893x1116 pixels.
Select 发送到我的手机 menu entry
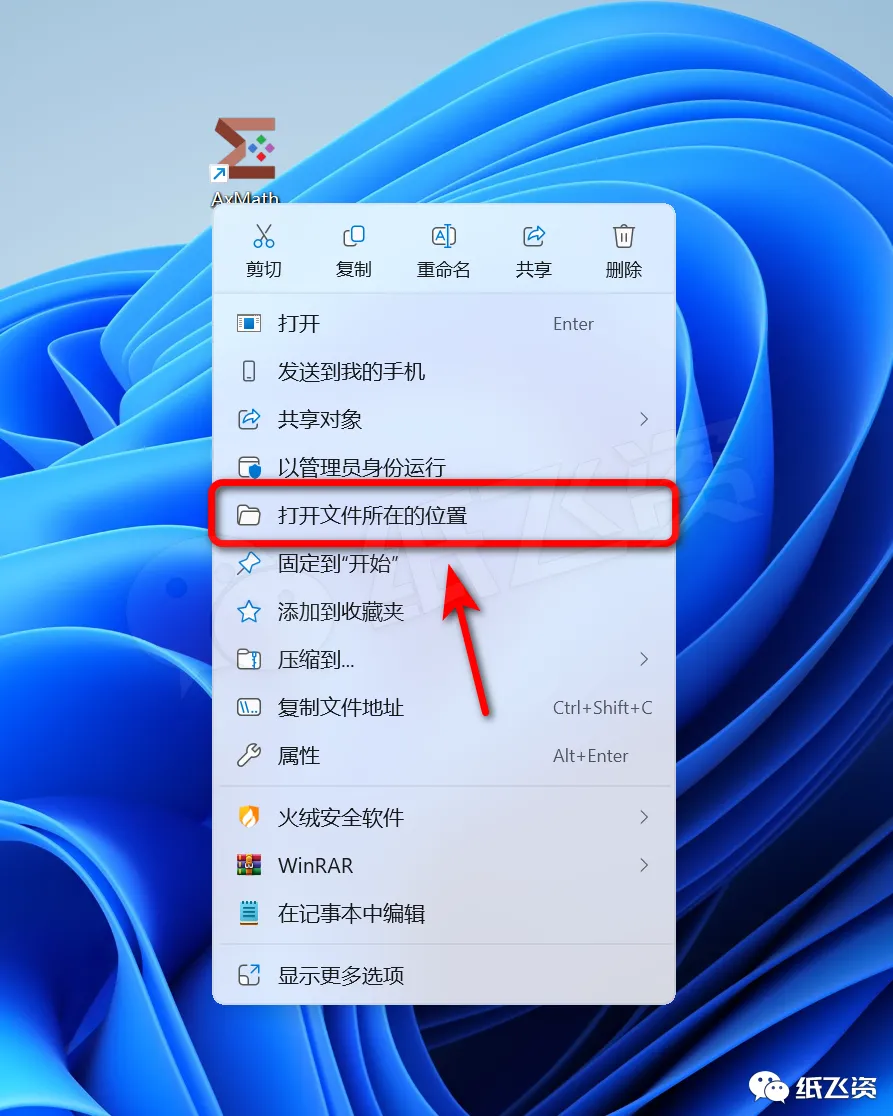pyautogui.click(x=443, y=372)
